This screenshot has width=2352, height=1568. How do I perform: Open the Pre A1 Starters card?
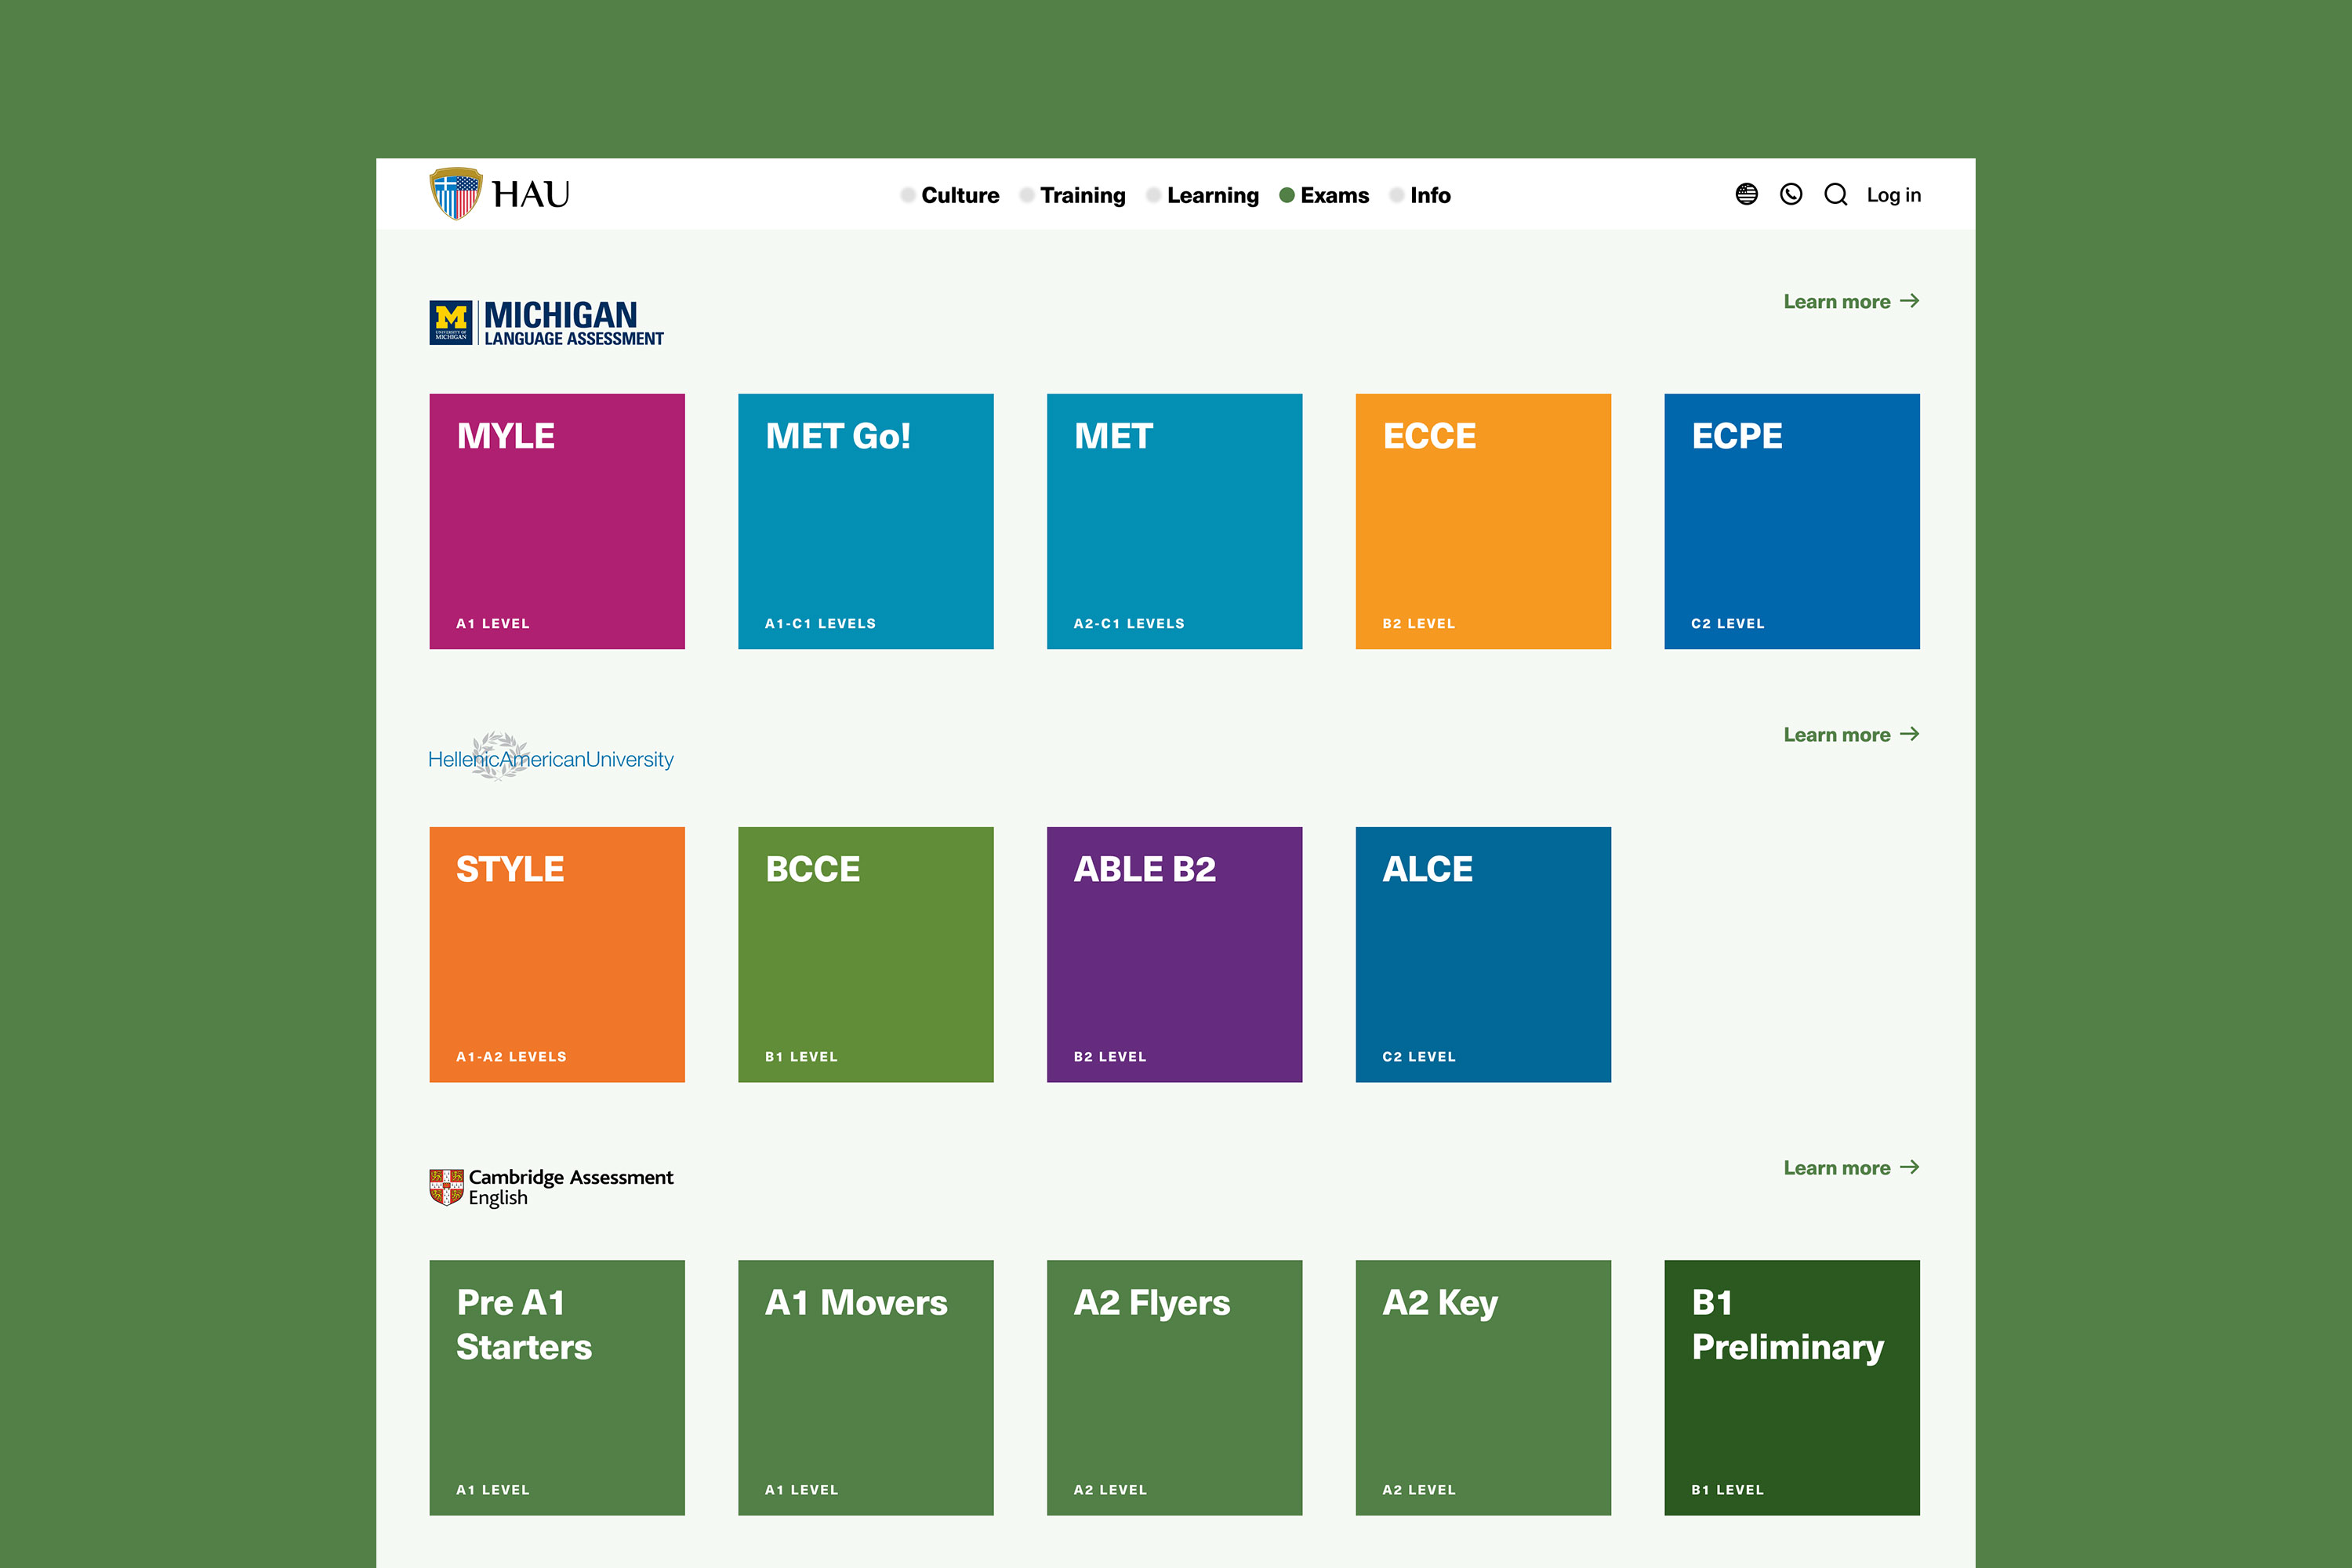(x=557, y=1387)
